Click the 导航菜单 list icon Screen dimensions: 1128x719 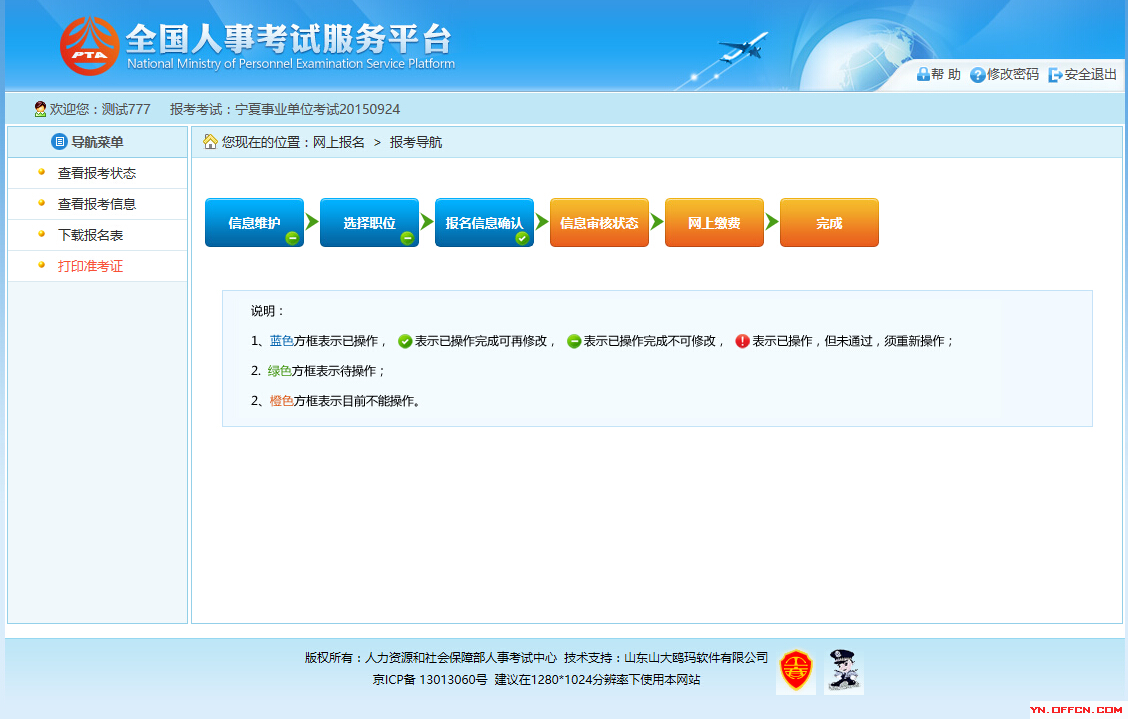click(x=59, y=142)
